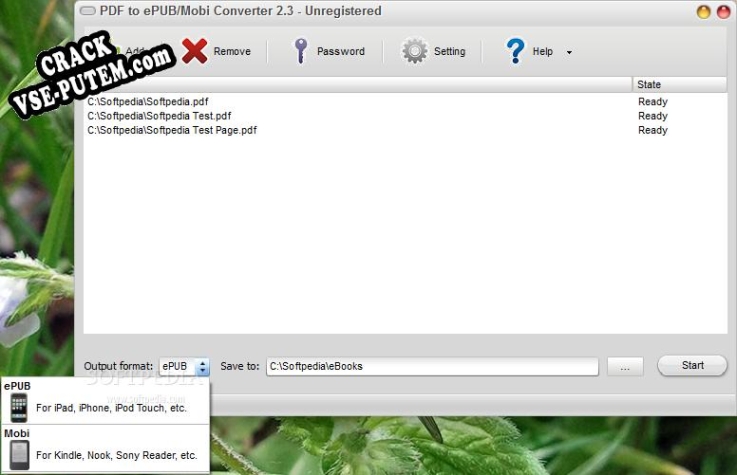Select row C:\Softpedia\Softpedia.pdf
This screenshot has width=737, height=475.
pos(405,101)
